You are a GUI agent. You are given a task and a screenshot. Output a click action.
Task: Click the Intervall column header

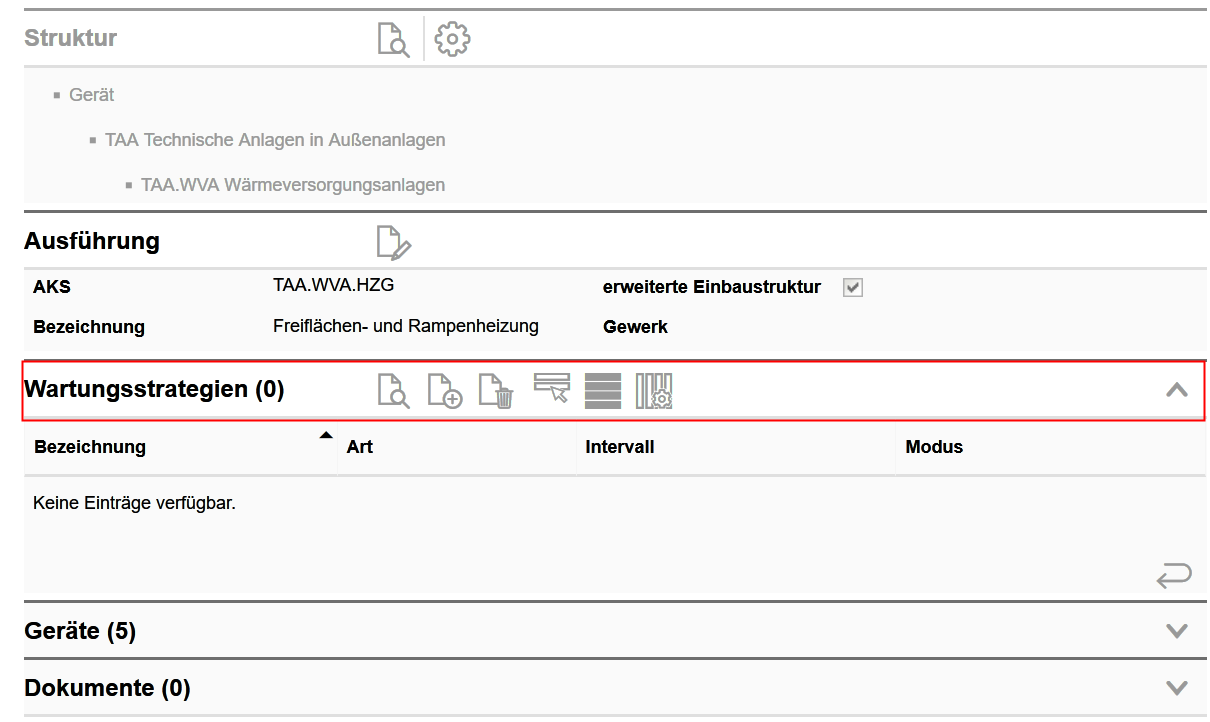pos(620,446)
